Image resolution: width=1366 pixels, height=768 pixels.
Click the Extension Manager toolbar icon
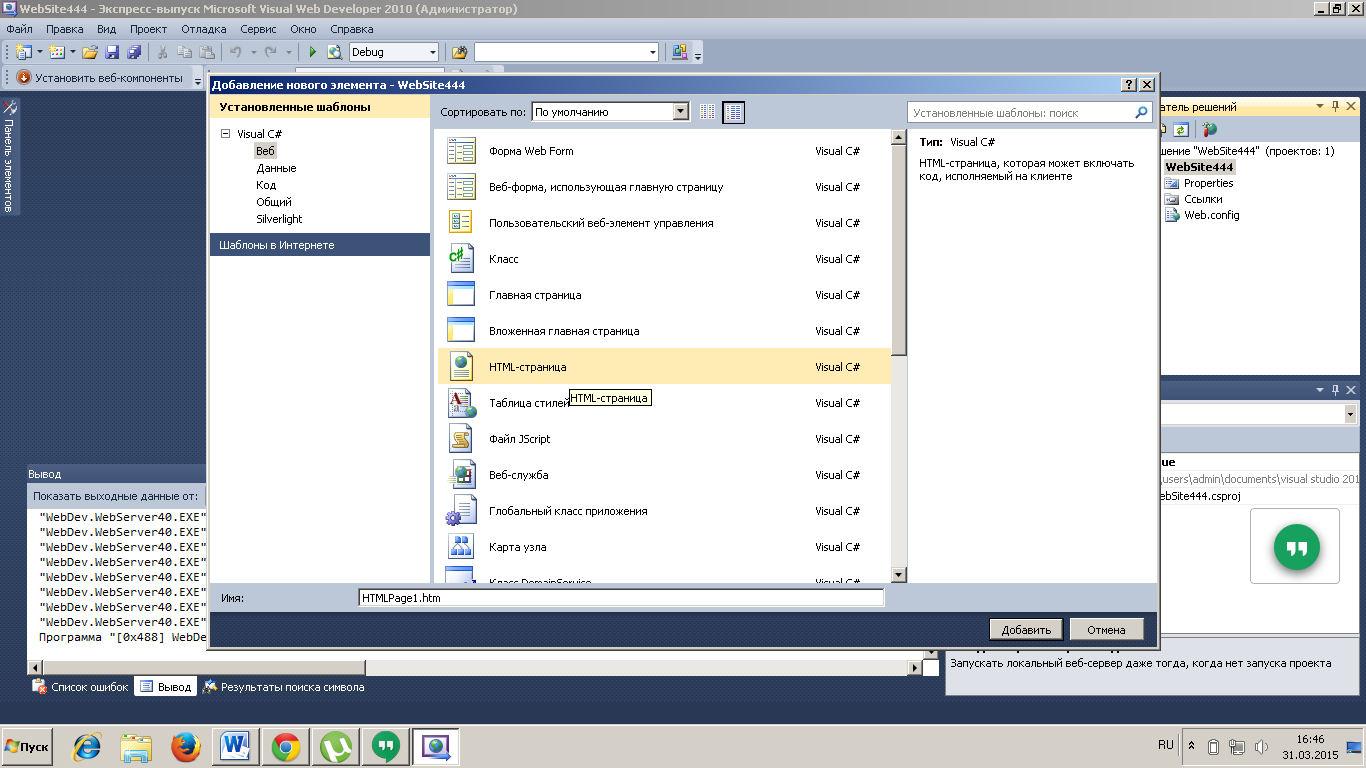(x=680, y=52)
